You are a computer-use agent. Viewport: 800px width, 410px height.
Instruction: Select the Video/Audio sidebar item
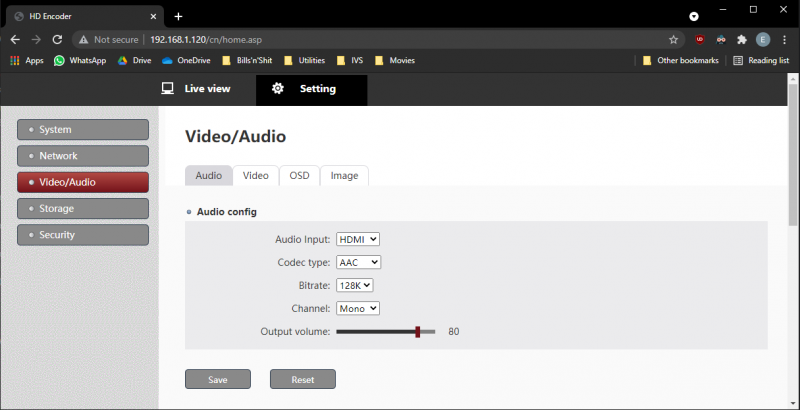point(83,182)
